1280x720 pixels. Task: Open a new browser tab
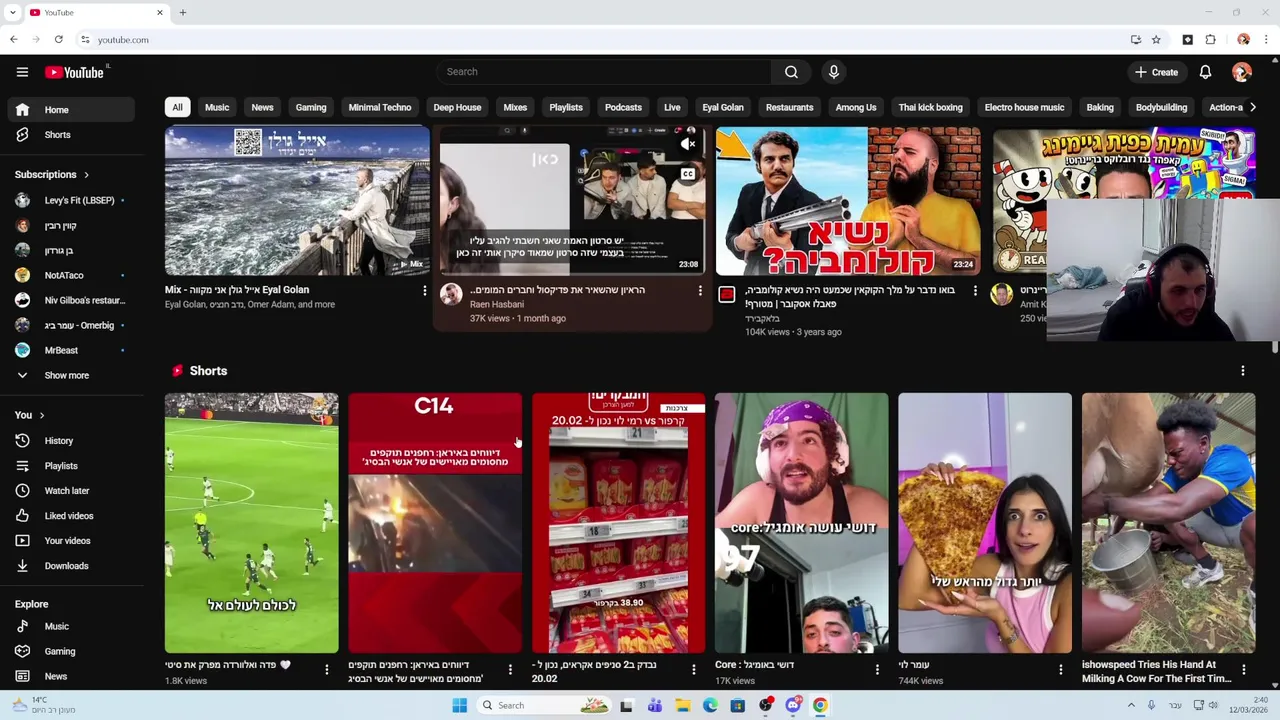click(183, 12)
